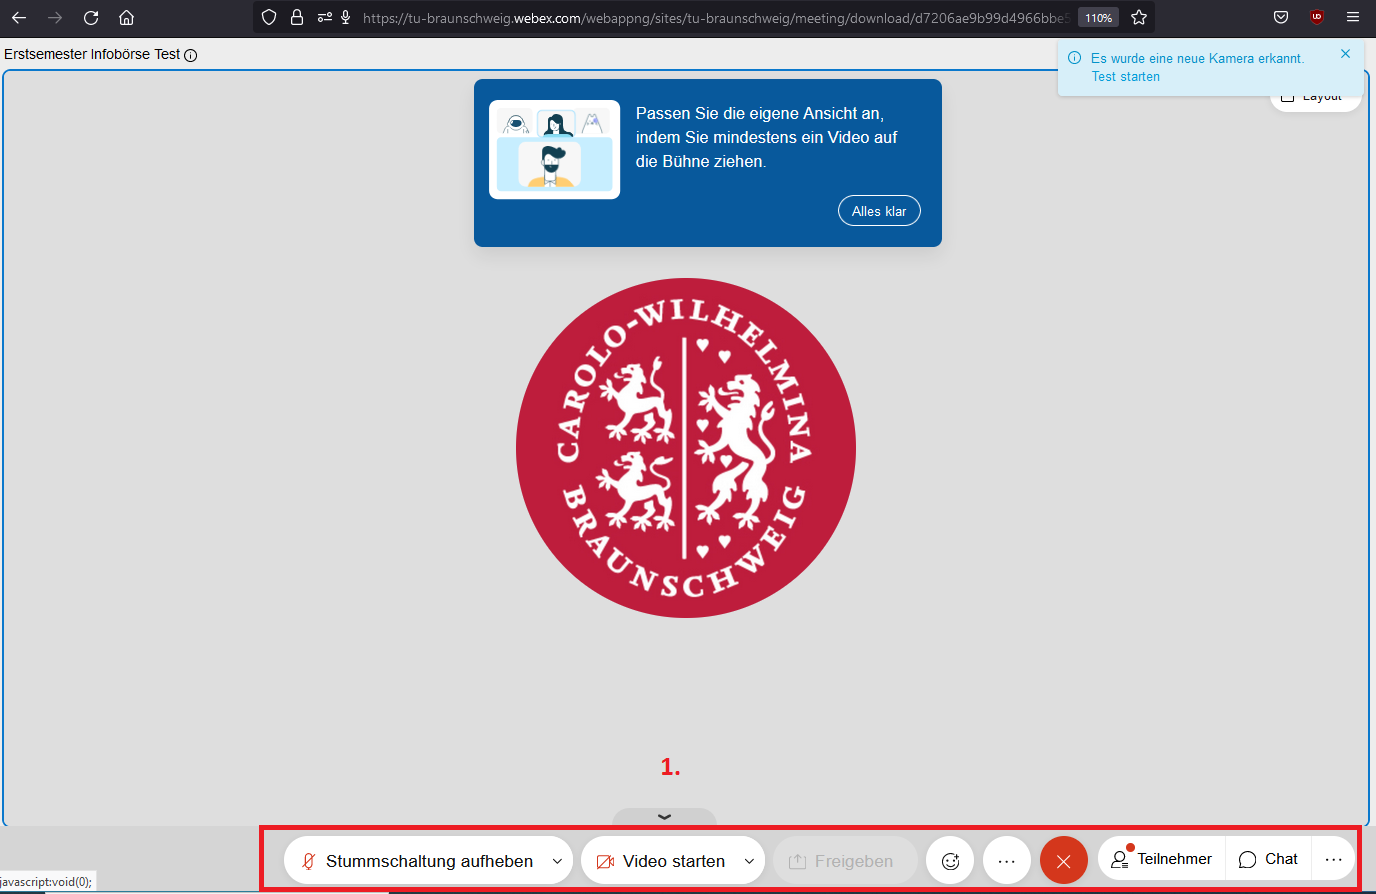Click the Webex address bar URL
Viewport: 1376px width, 894px height.
[x=714, y=18]
